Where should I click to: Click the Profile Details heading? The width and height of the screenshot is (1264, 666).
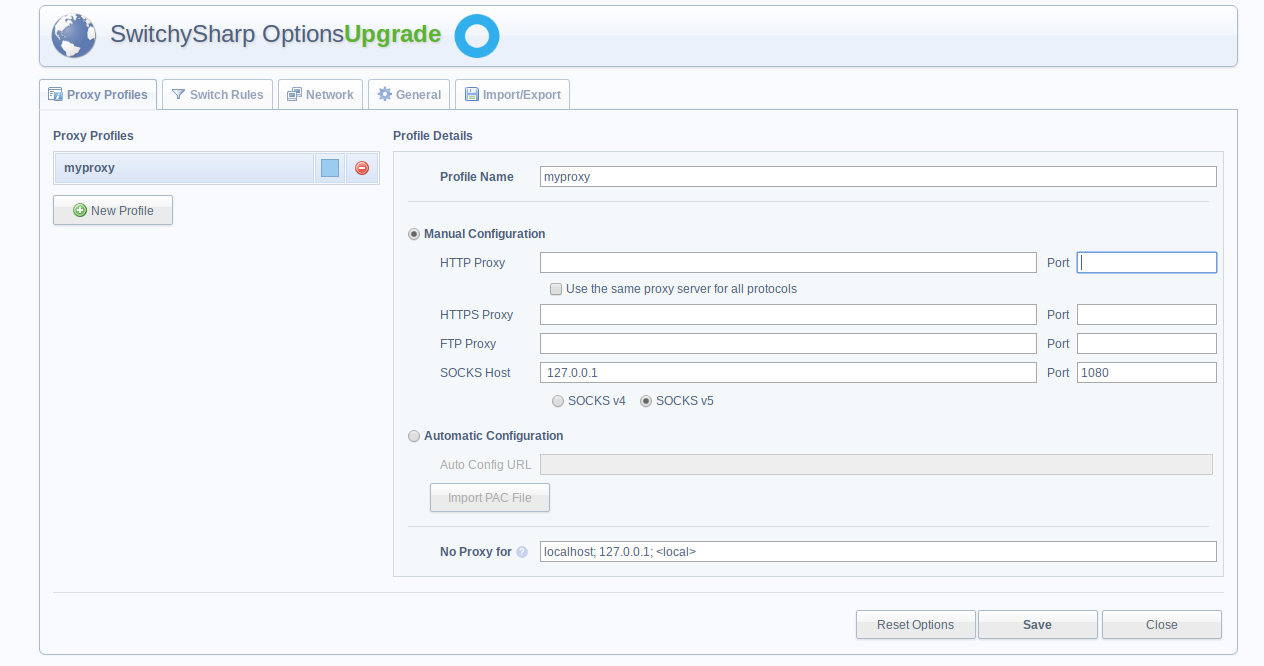(433, 136)
